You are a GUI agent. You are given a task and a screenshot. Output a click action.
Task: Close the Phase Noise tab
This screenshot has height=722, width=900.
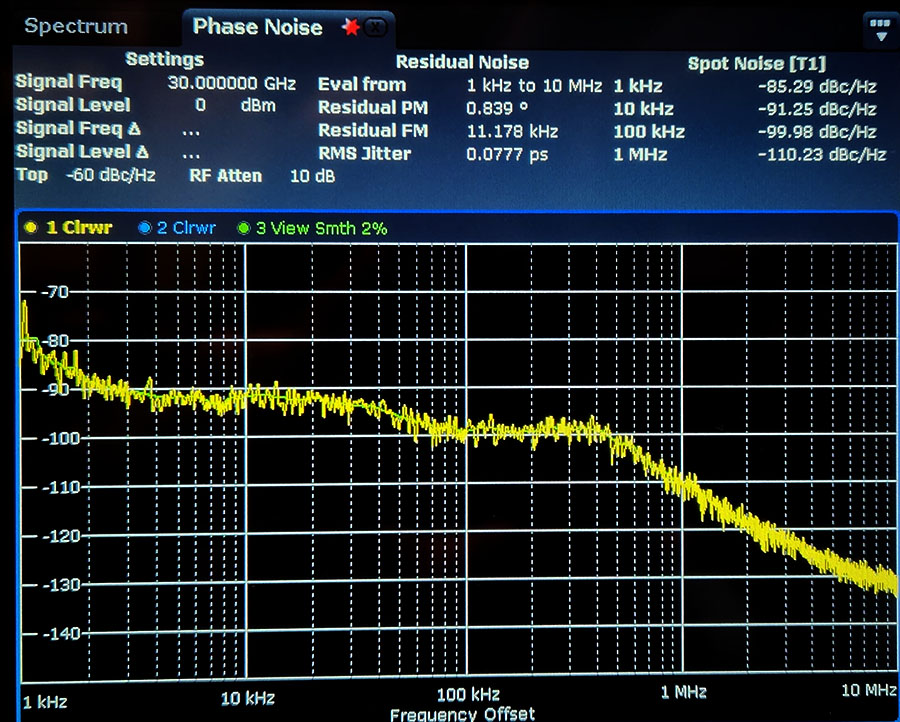pos(376,27)
